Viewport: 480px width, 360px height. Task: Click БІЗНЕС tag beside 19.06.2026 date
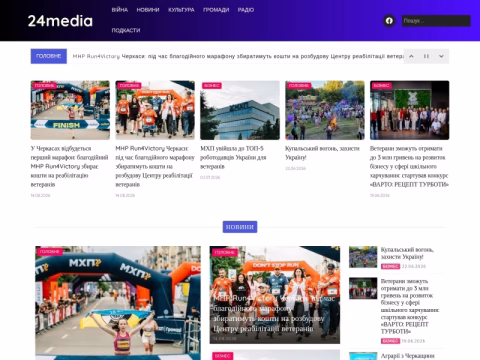pyautogui.click(x=390, y=341)
